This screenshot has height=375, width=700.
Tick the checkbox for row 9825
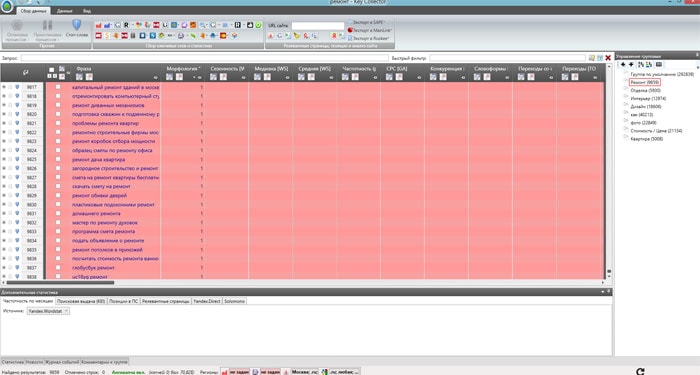[x=58, y=159]
